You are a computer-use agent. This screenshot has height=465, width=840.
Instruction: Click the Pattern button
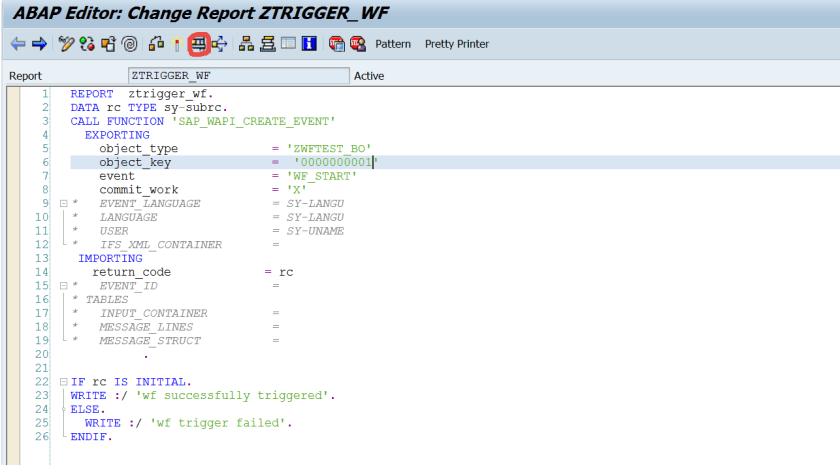click(x=393, y=44)
